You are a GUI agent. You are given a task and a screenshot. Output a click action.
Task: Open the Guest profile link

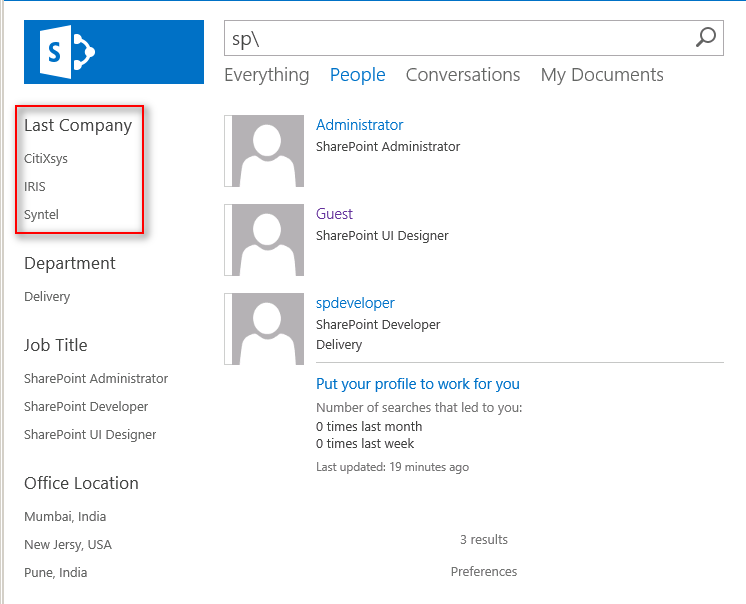point(334,214)
